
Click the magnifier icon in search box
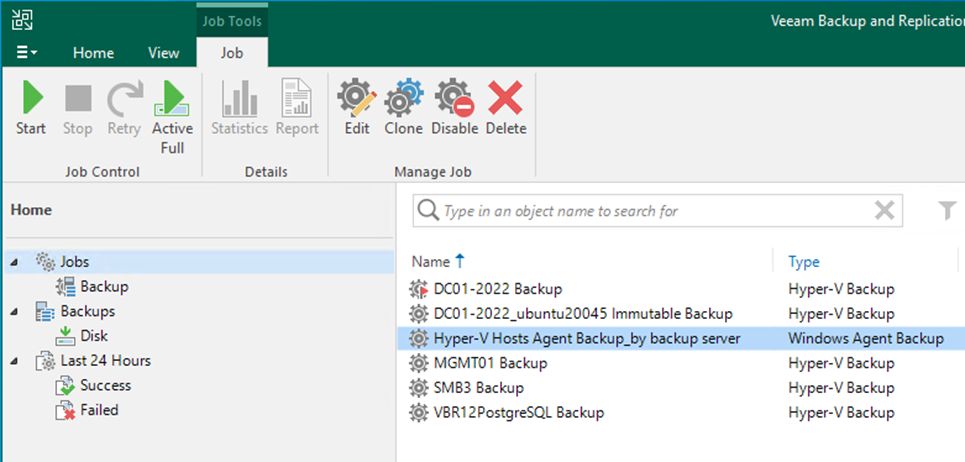click(428, 211)
